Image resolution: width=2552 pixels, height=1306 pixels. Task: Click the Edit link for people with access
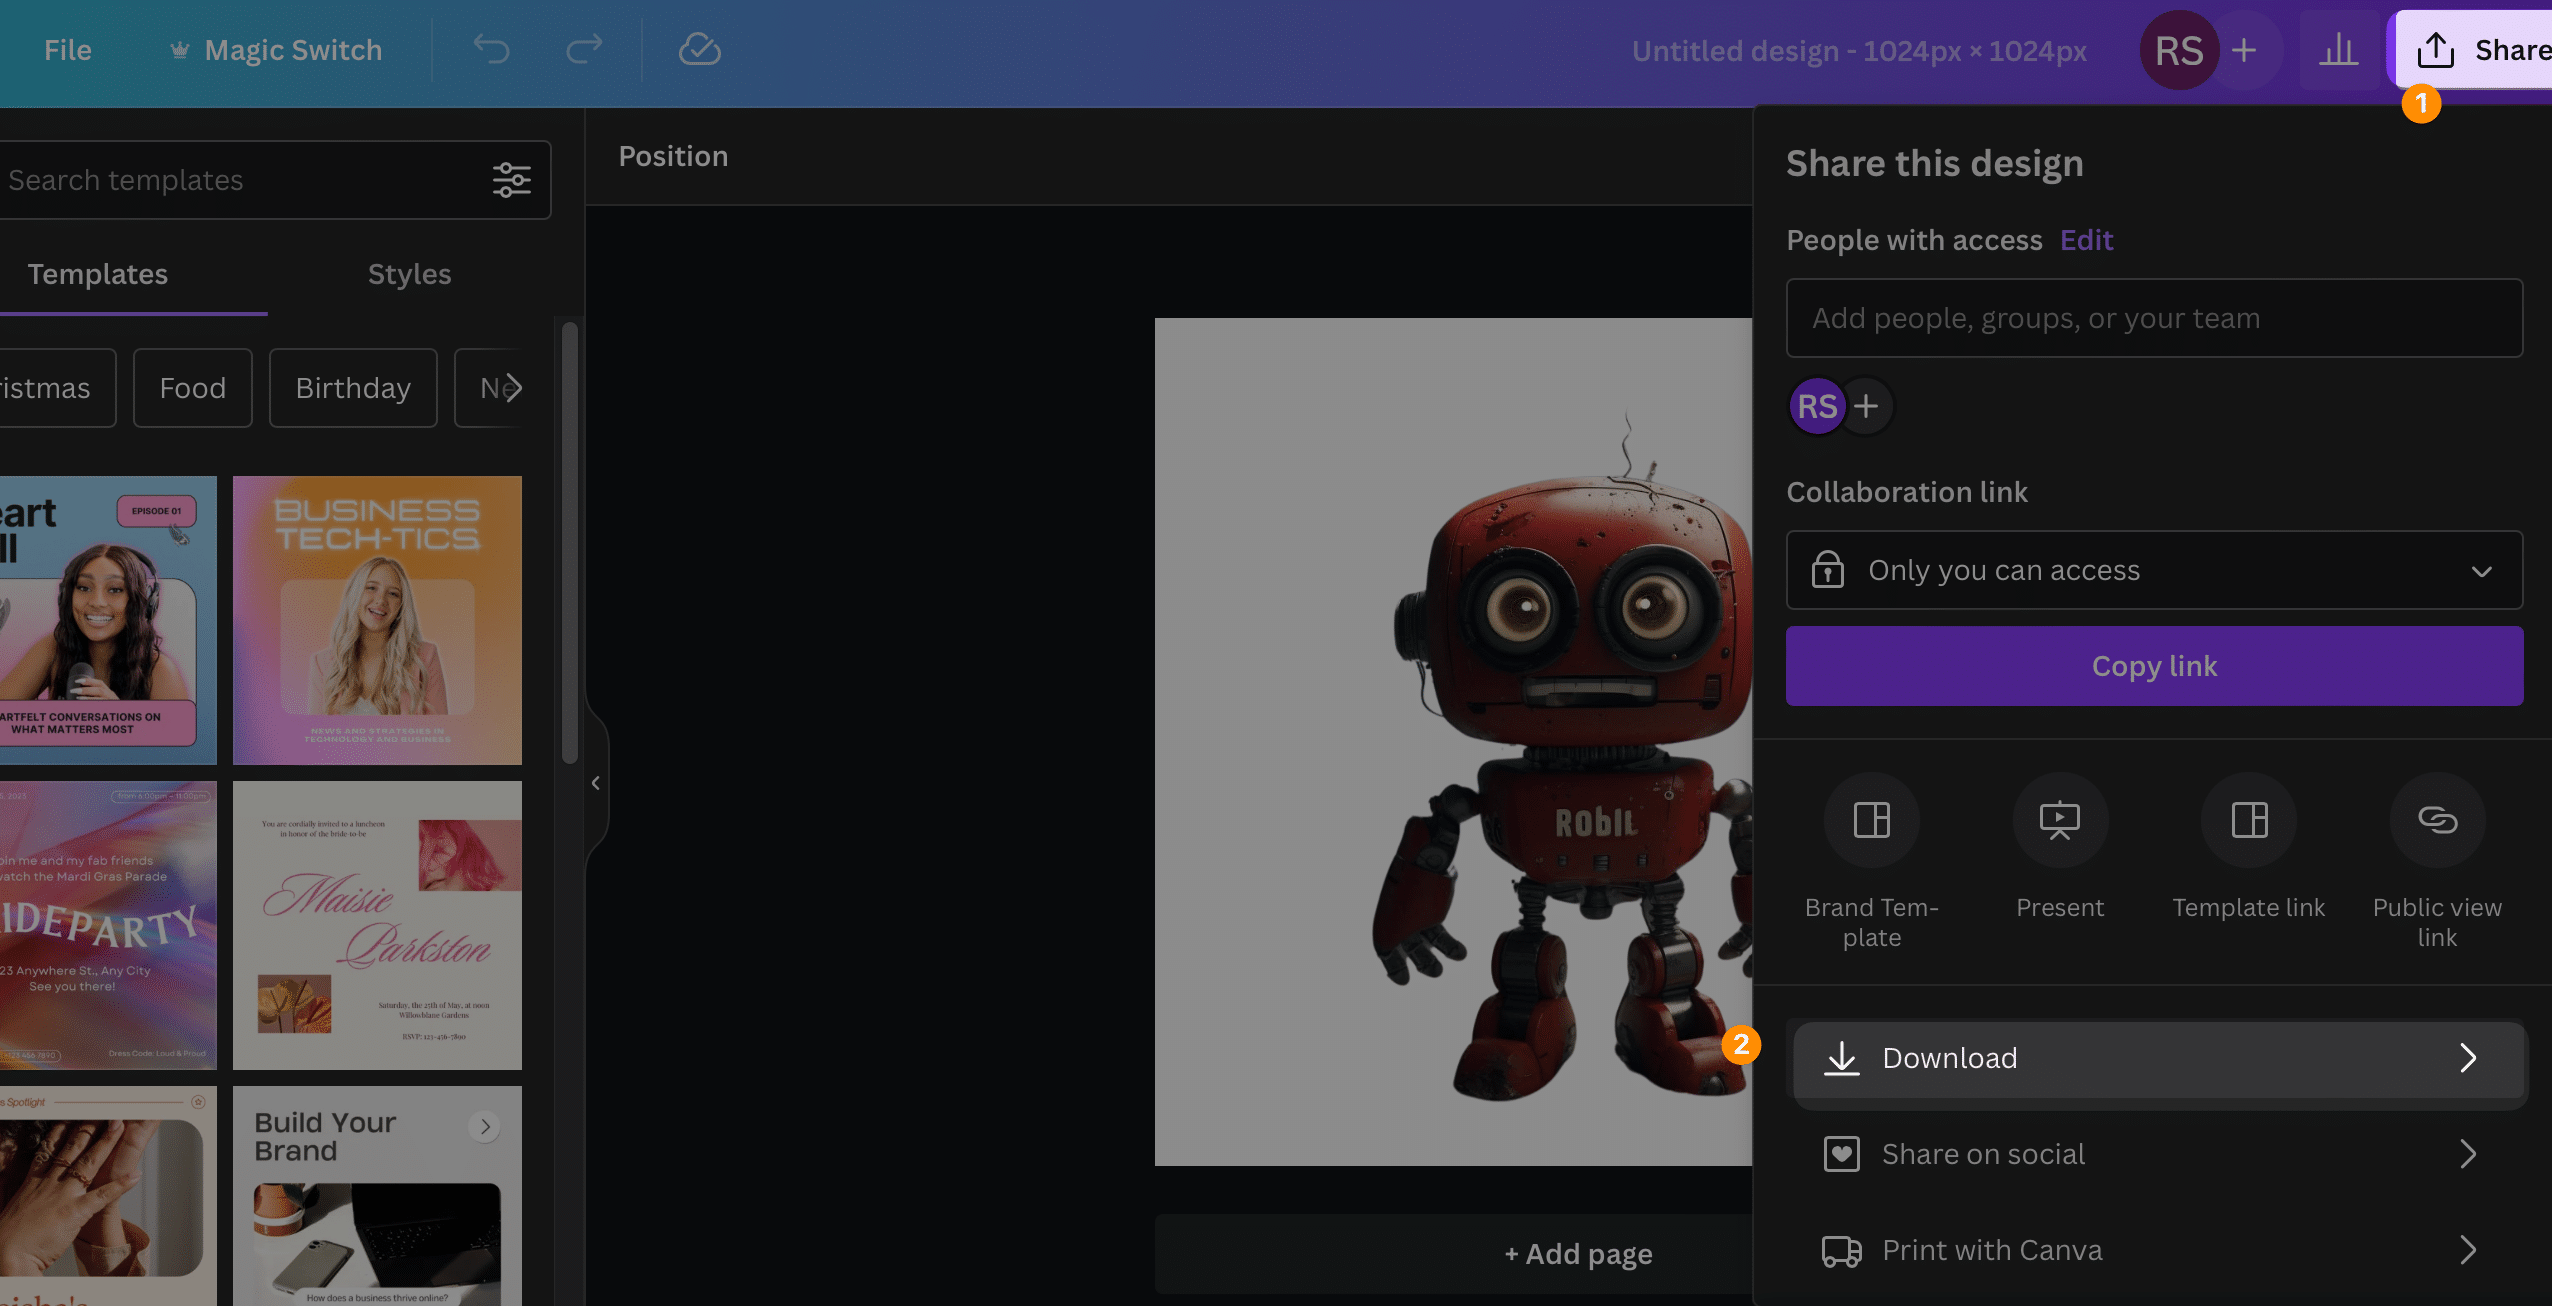(2086, 238)
